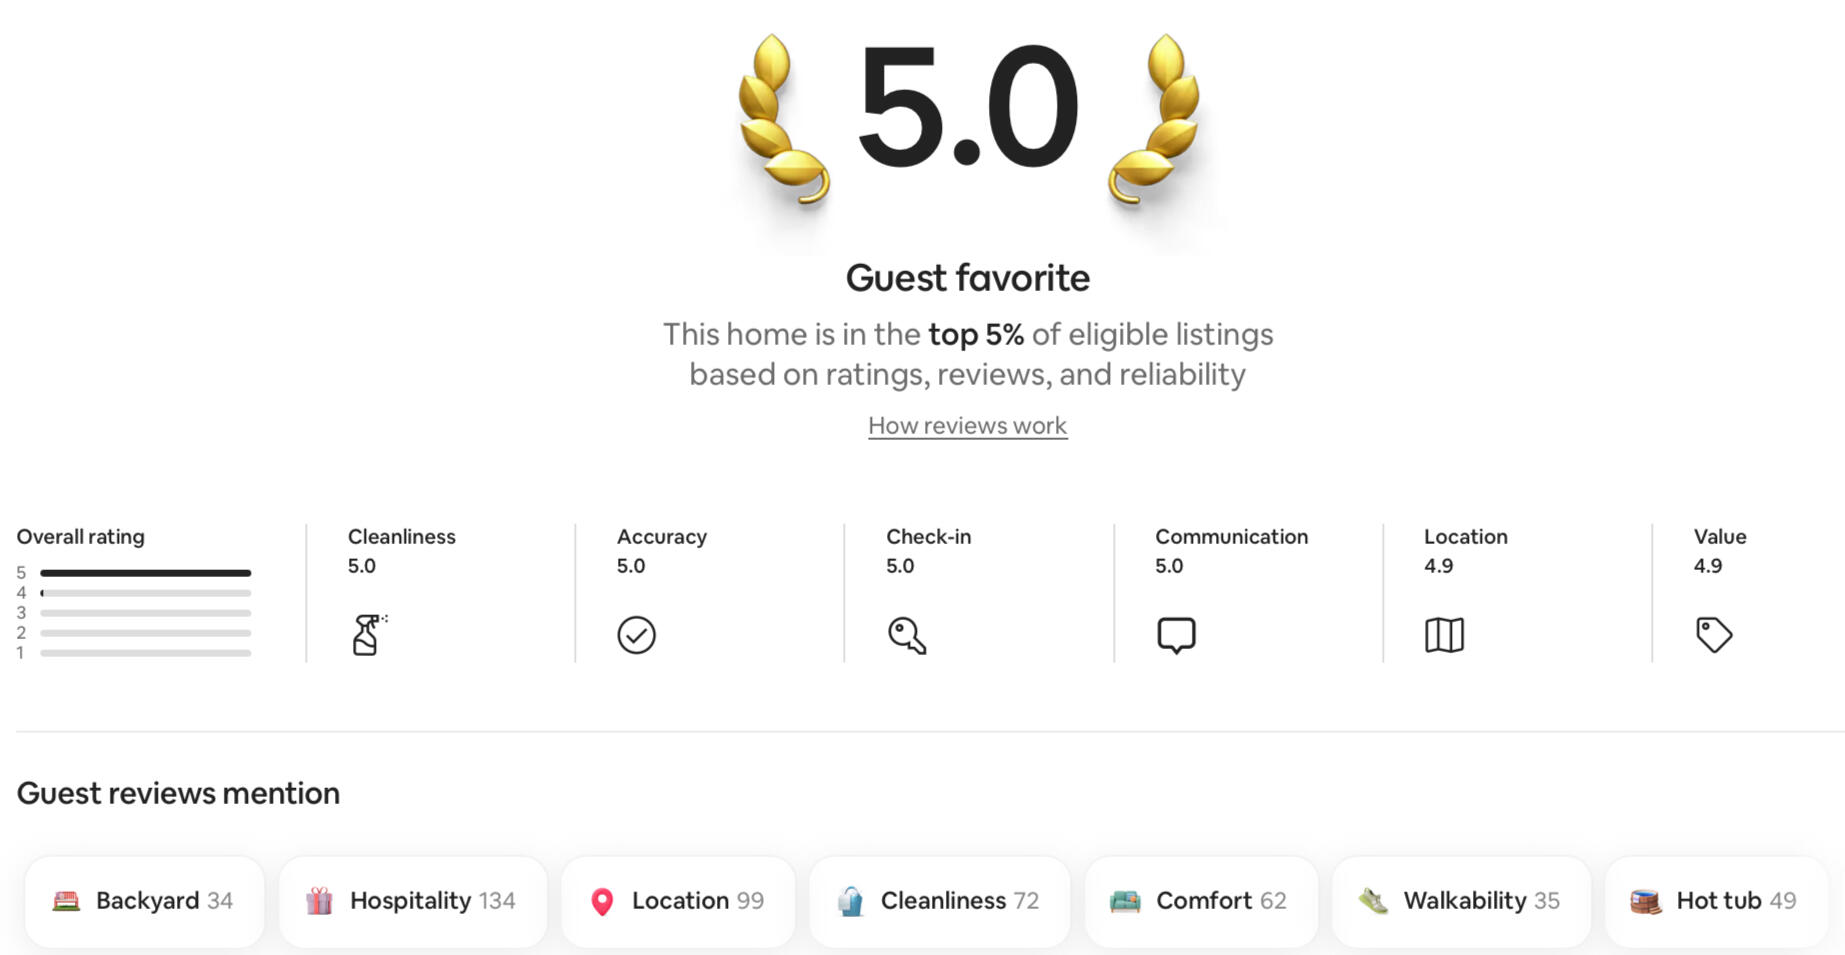Click the Cleanliness spray bottle icon

point(368,635)
